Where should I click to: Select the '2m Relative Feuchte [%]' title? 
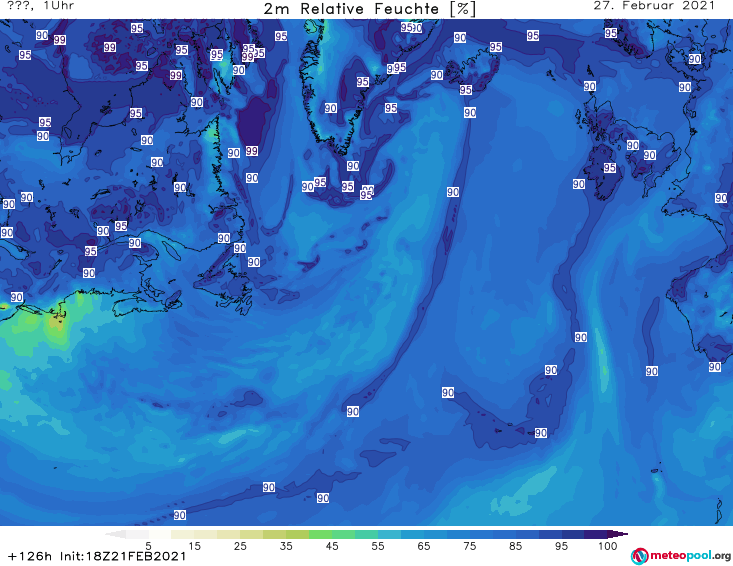point(370,9)
